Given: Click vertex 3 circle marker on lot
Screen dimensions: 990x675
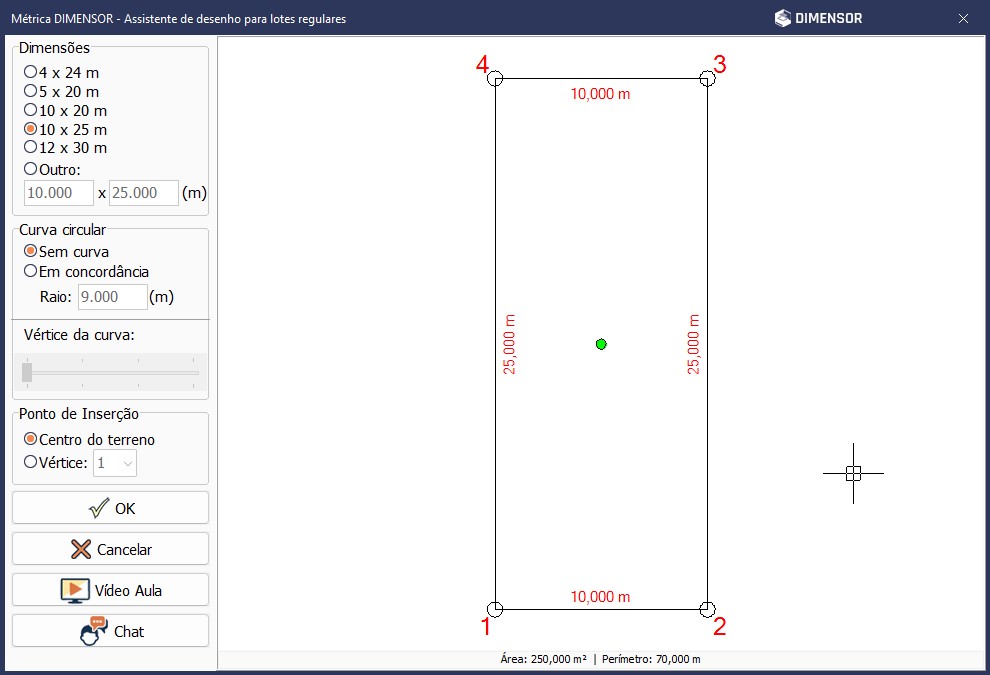Looking at the screenshot, I should tap(707, 79).
